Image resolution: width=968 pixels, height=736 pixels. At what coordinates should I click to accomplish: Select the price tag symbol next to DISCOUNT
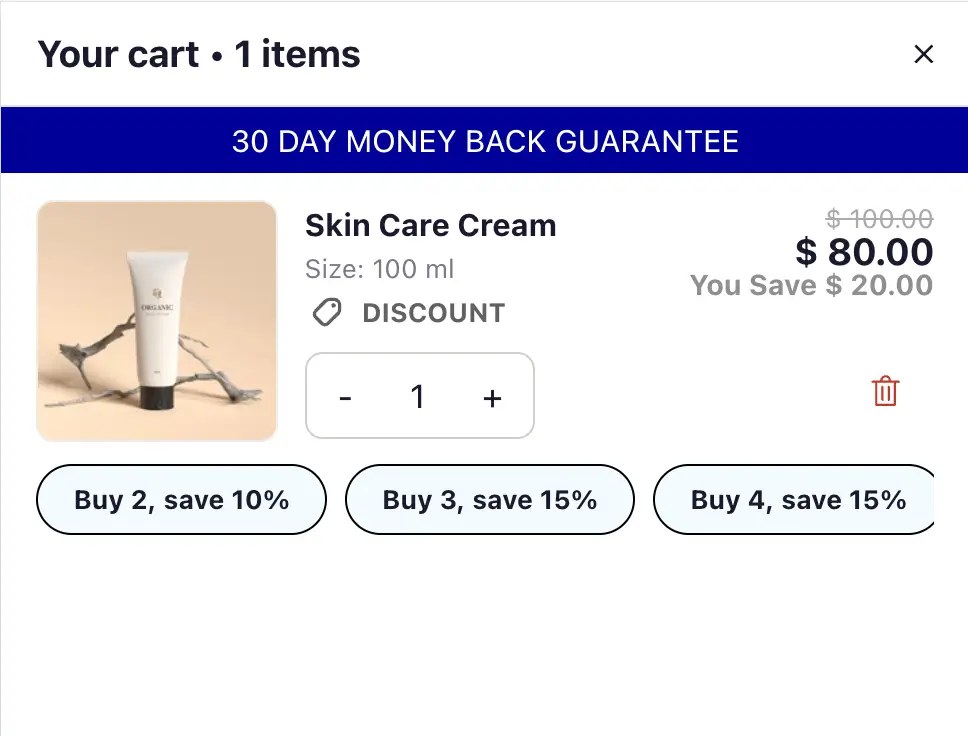[x=325, y=312]
